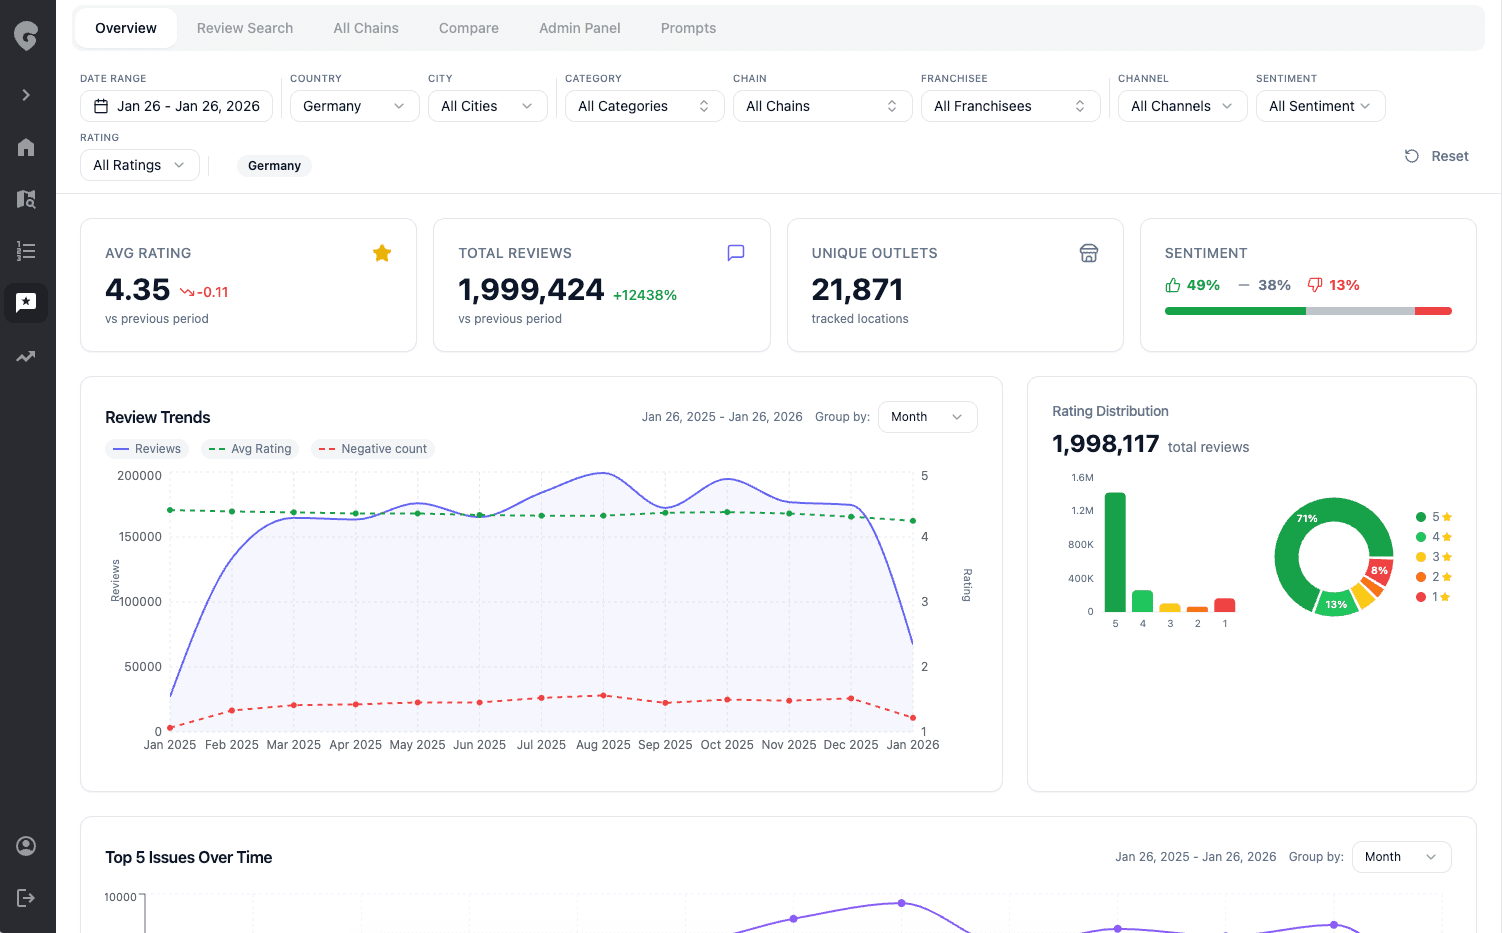The height and width of the screenshot is (933, 1502).
Task: Select the reviews star icon in sidebar
Action: (x=26, y=303)
